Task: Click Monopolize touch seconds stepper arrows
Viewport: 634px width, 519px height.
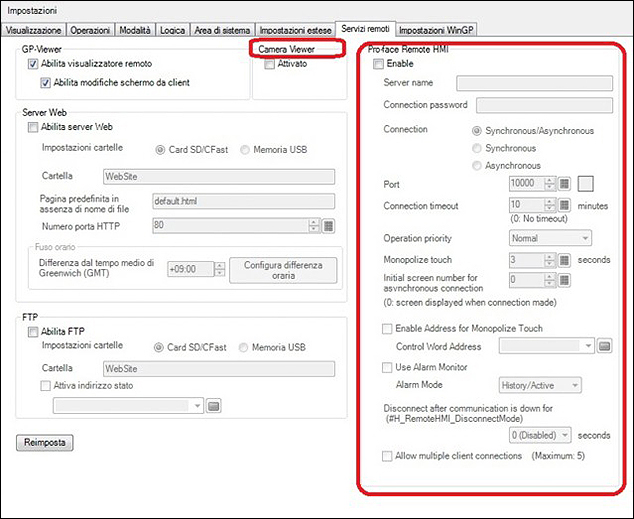Action: 549,260
